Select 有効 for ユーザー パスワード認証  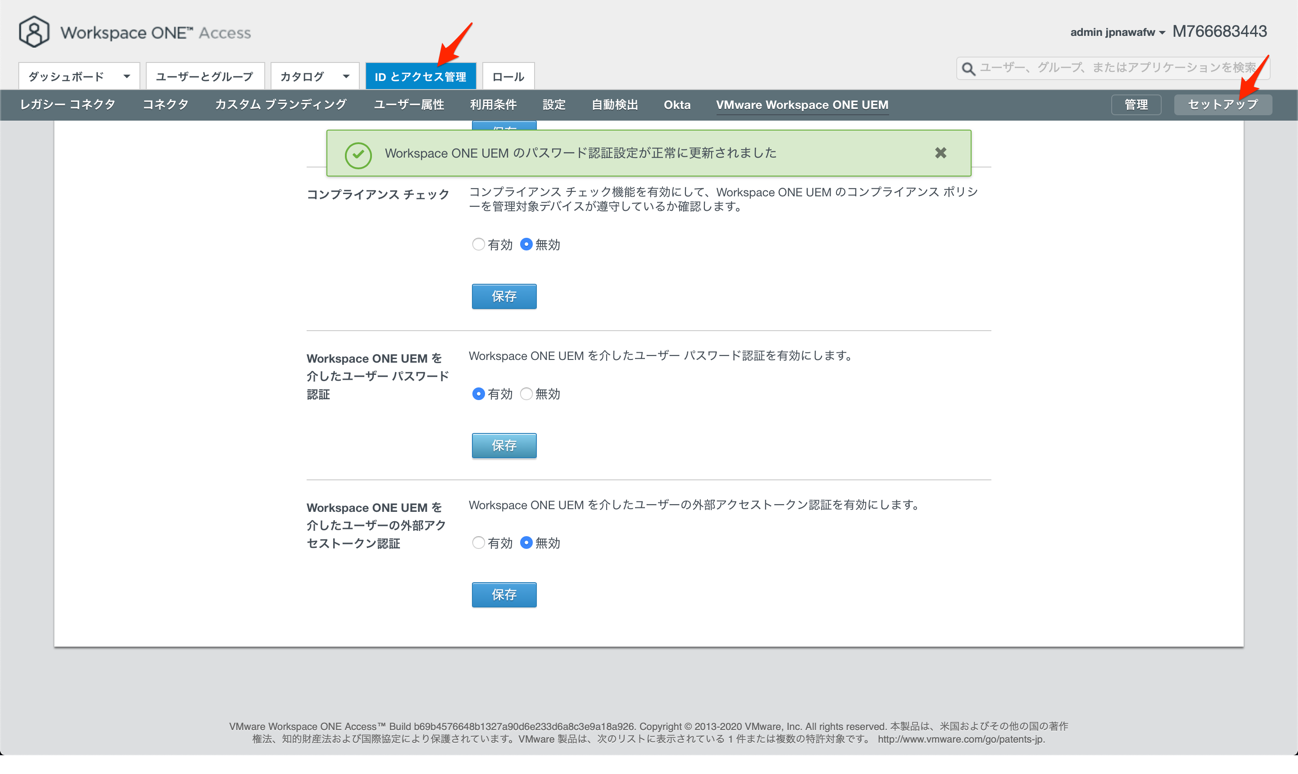(478, 394)
